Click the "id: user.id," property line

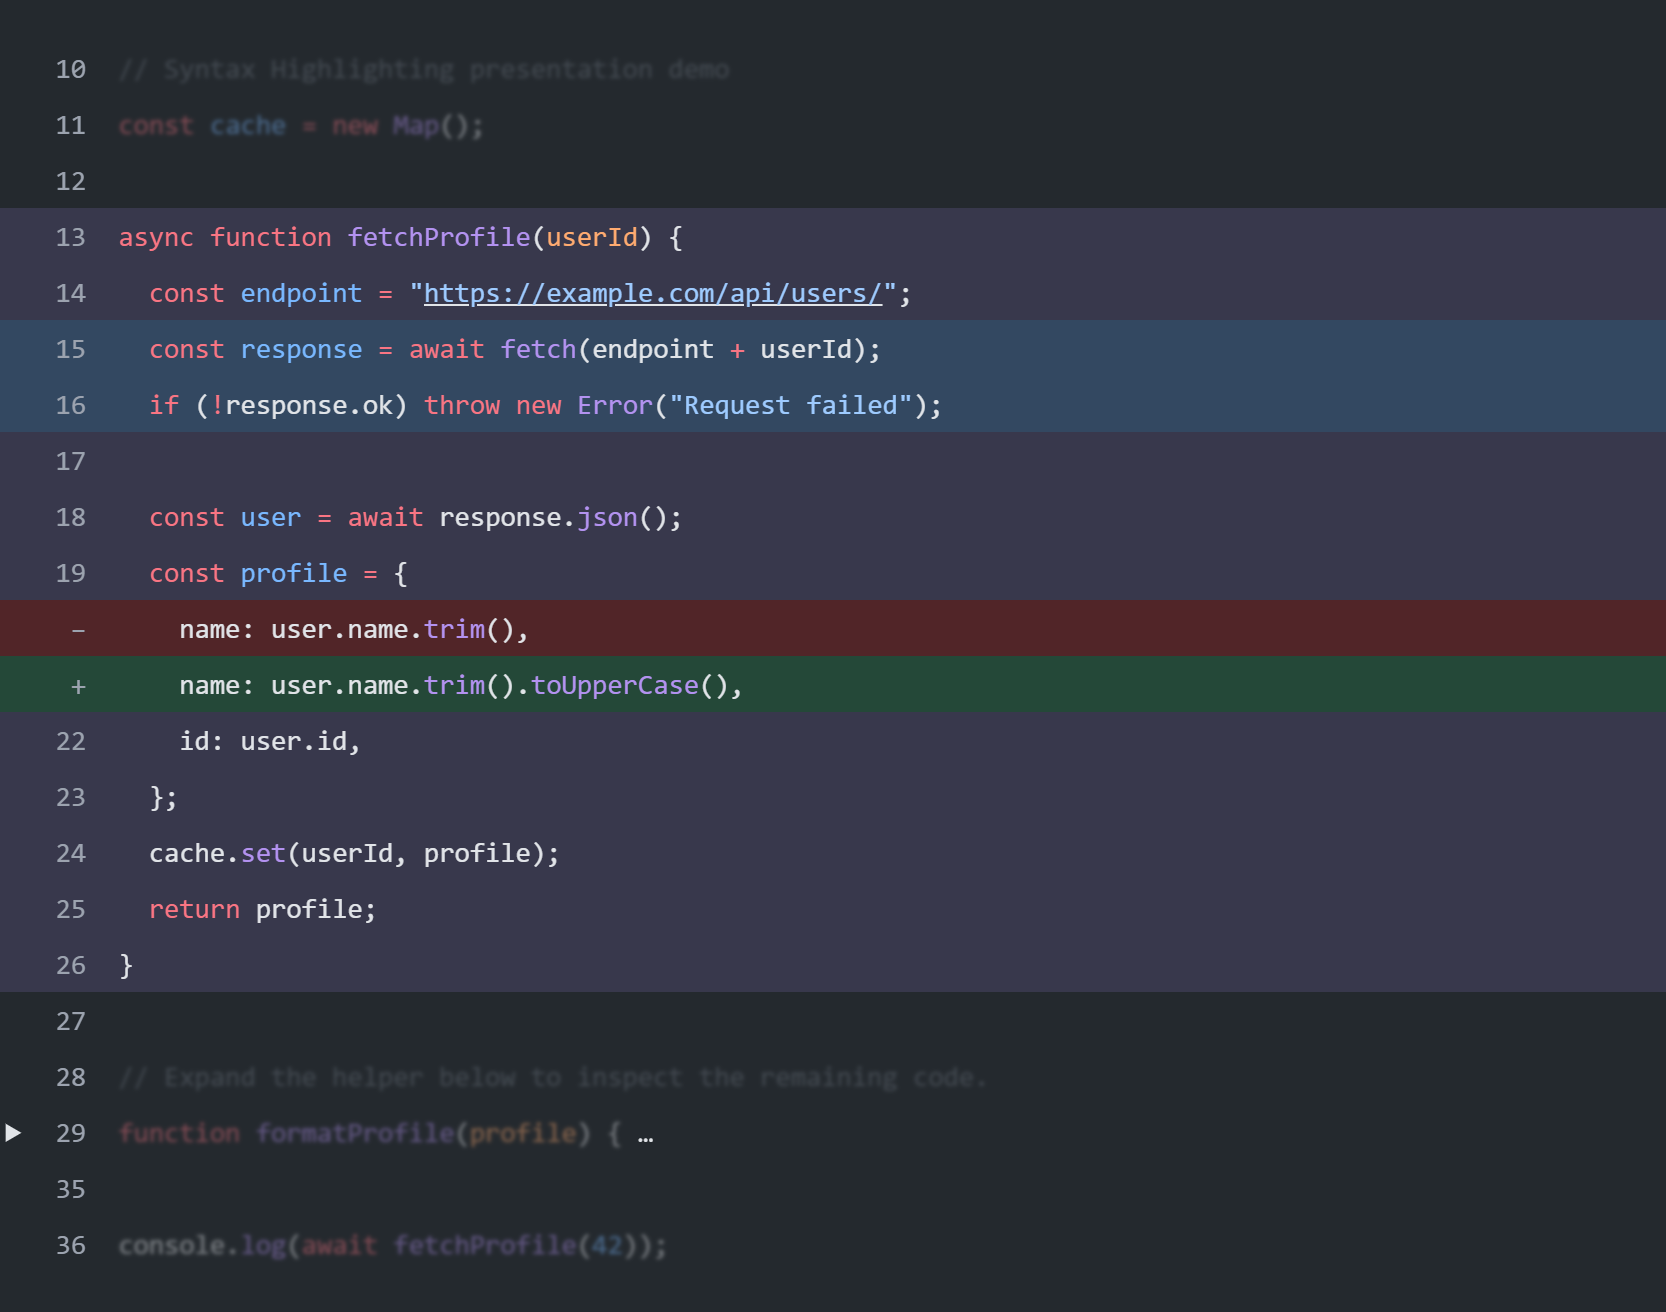[270, 741]
